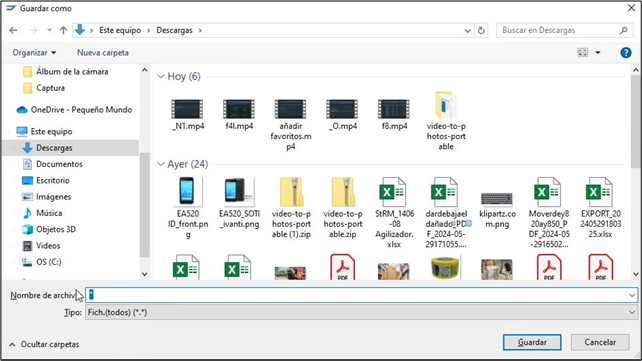The height and width of the screenshot is (361, 642).
Task: Open Imágenes in navigation pane
Action: (46, 197)
